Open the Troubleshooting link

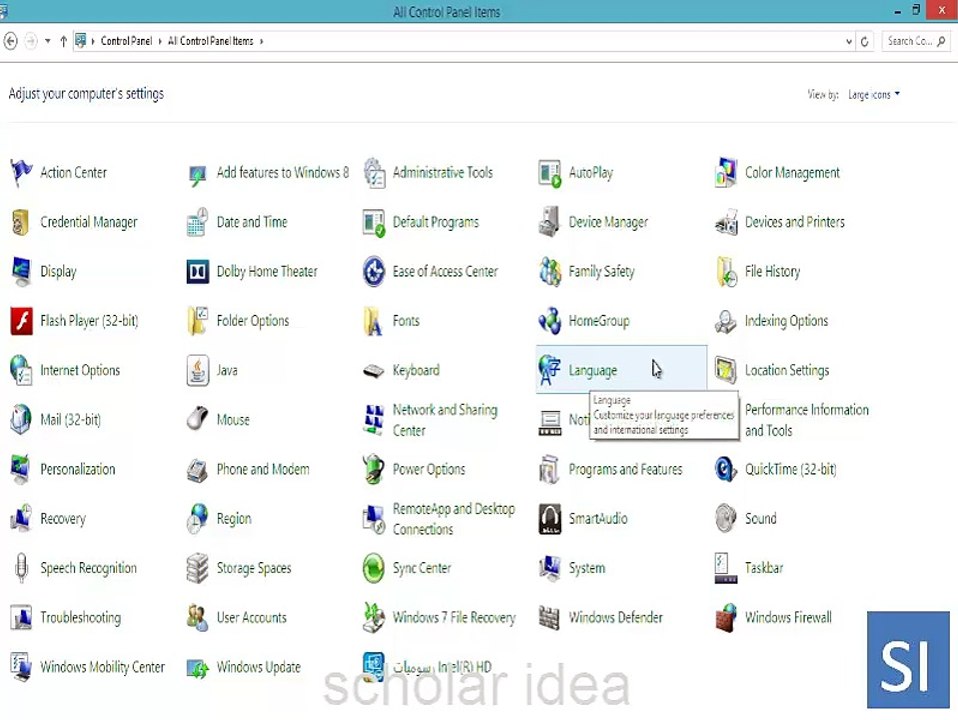coord(81,618)
